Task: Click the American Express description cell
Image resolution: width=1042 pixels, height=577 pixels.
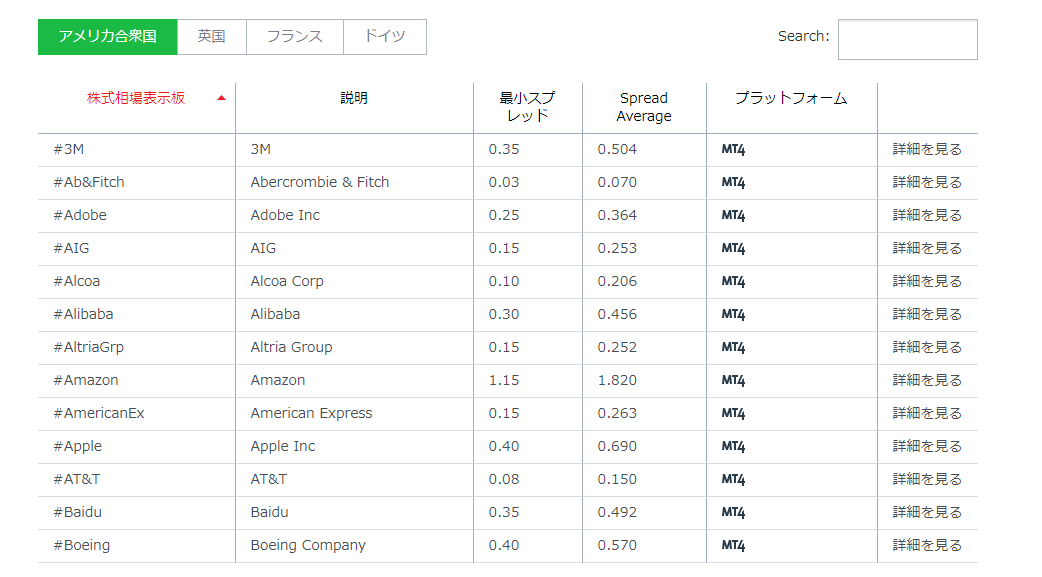Action: click(x=354, y=413)
